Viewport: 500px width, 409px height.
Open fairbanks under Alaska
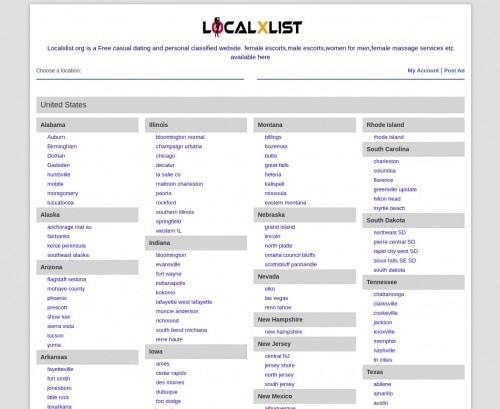tap(58, 236)
